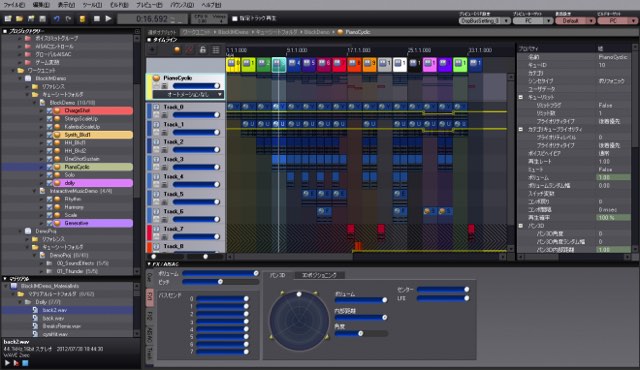The image size is (640, 370).
Task: Click the Track_7 type icon
Action: coord(157,229)
